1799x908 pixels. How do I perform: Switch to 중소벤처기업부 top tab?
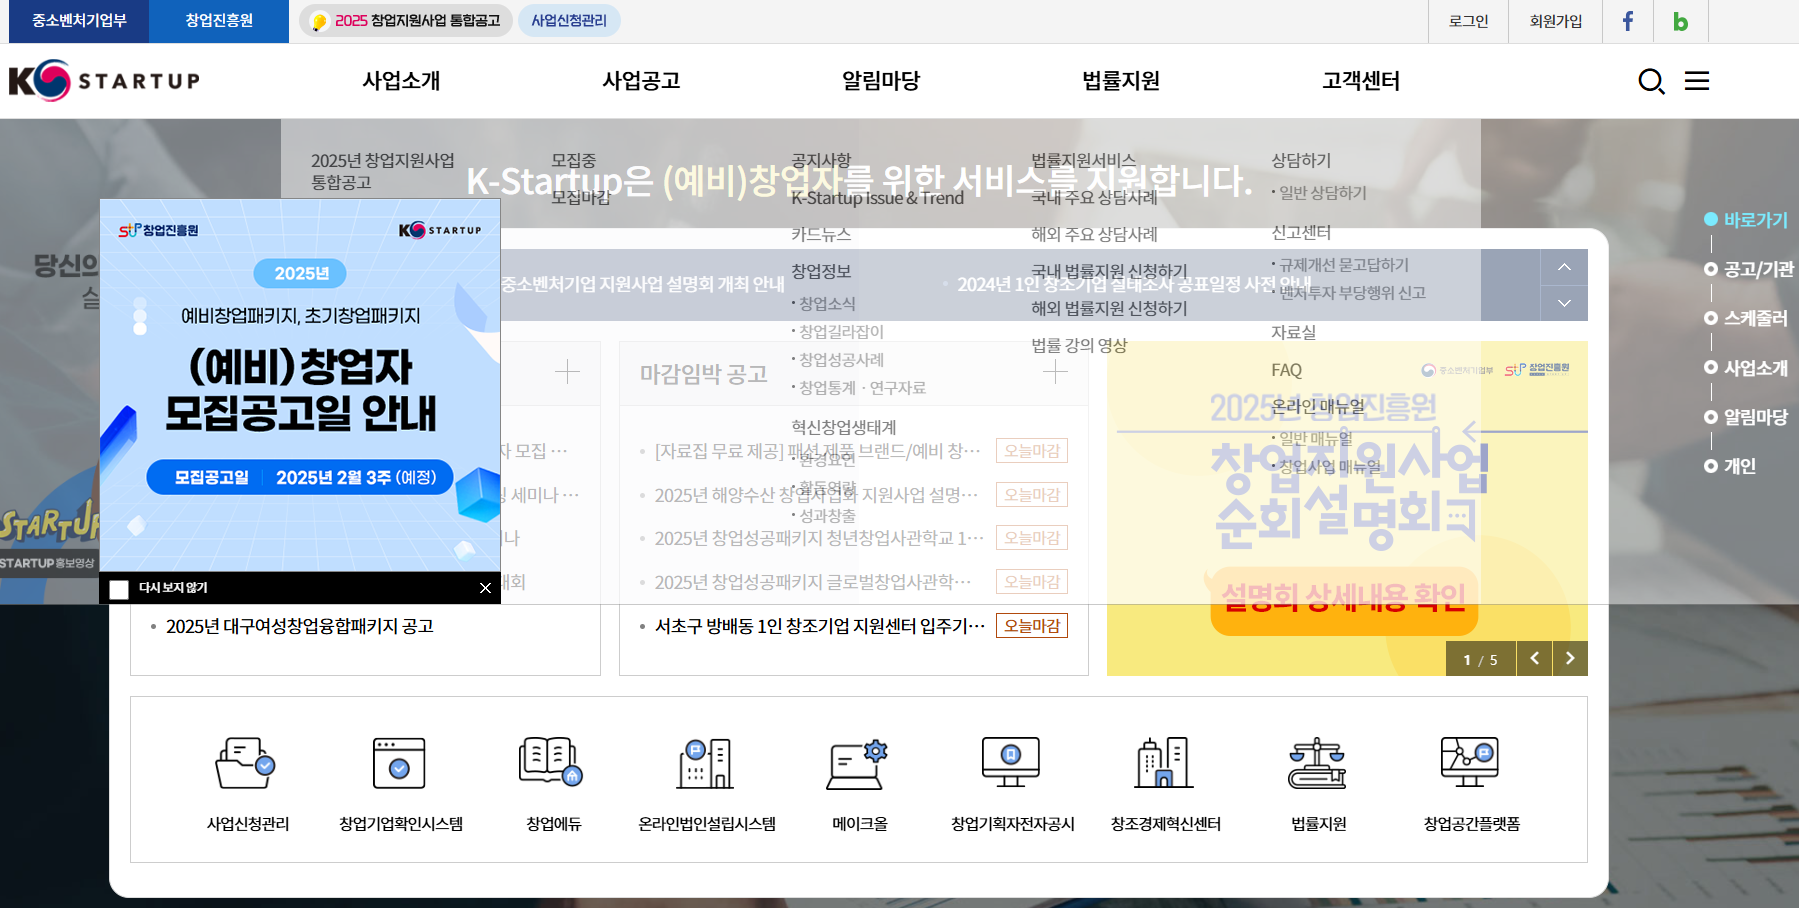click(79, 21)
